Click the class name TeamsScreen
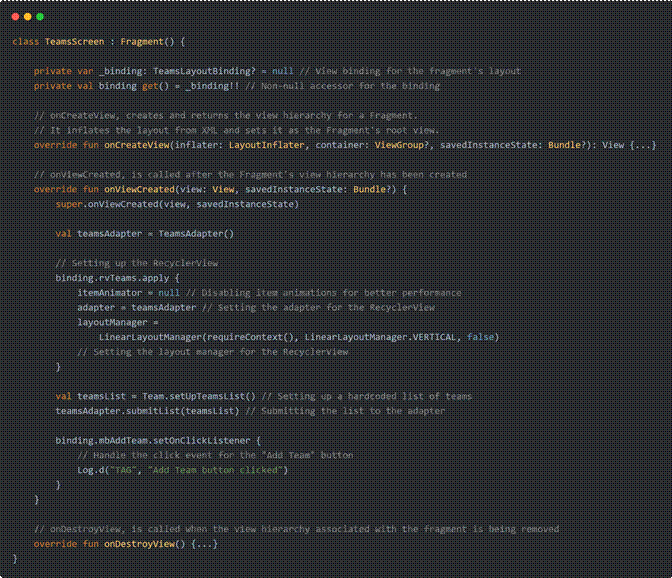Screen dimensions: 672x578 coord(75,42)
